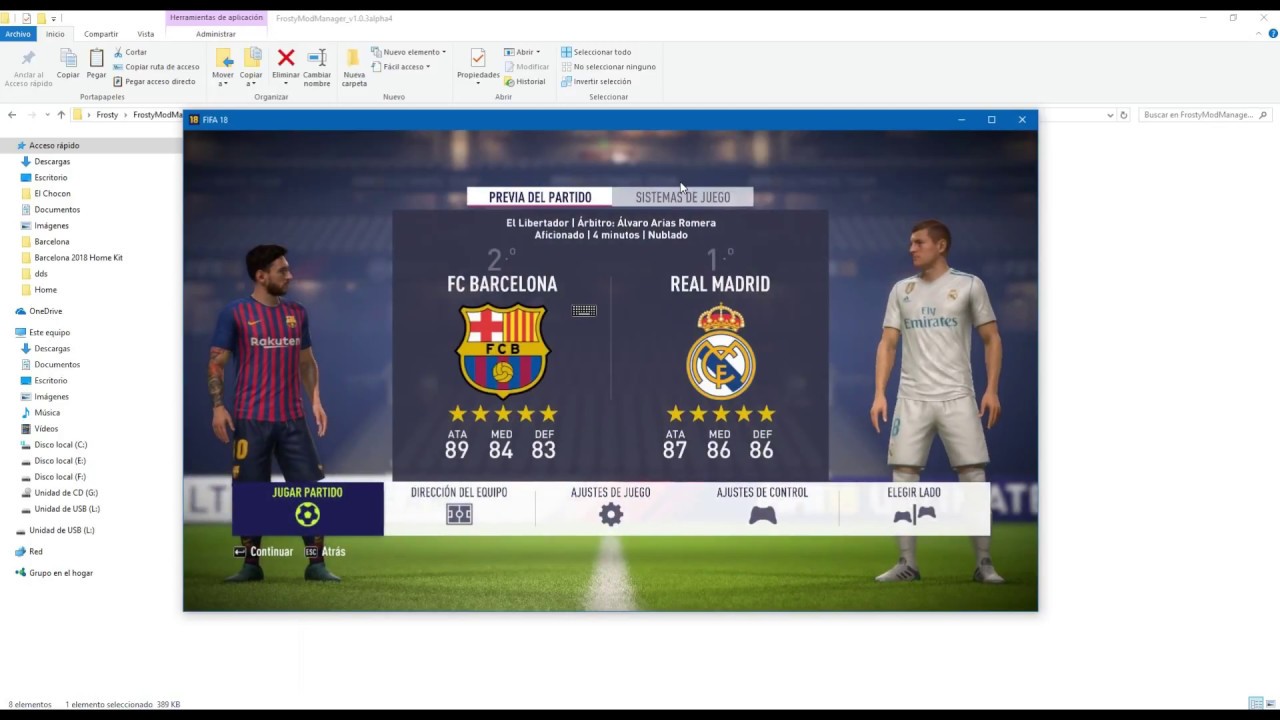Click Seleccionar todo
Screen dimensions: 1280x720
596,52
